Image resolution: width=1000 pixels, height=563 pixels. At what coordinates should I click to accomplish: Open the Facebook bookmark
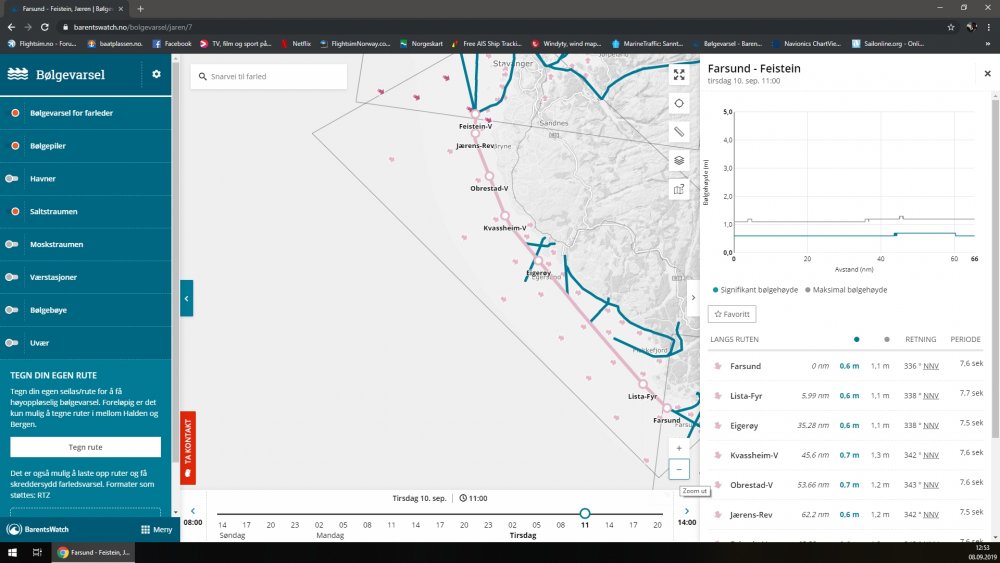pos(172,43)
